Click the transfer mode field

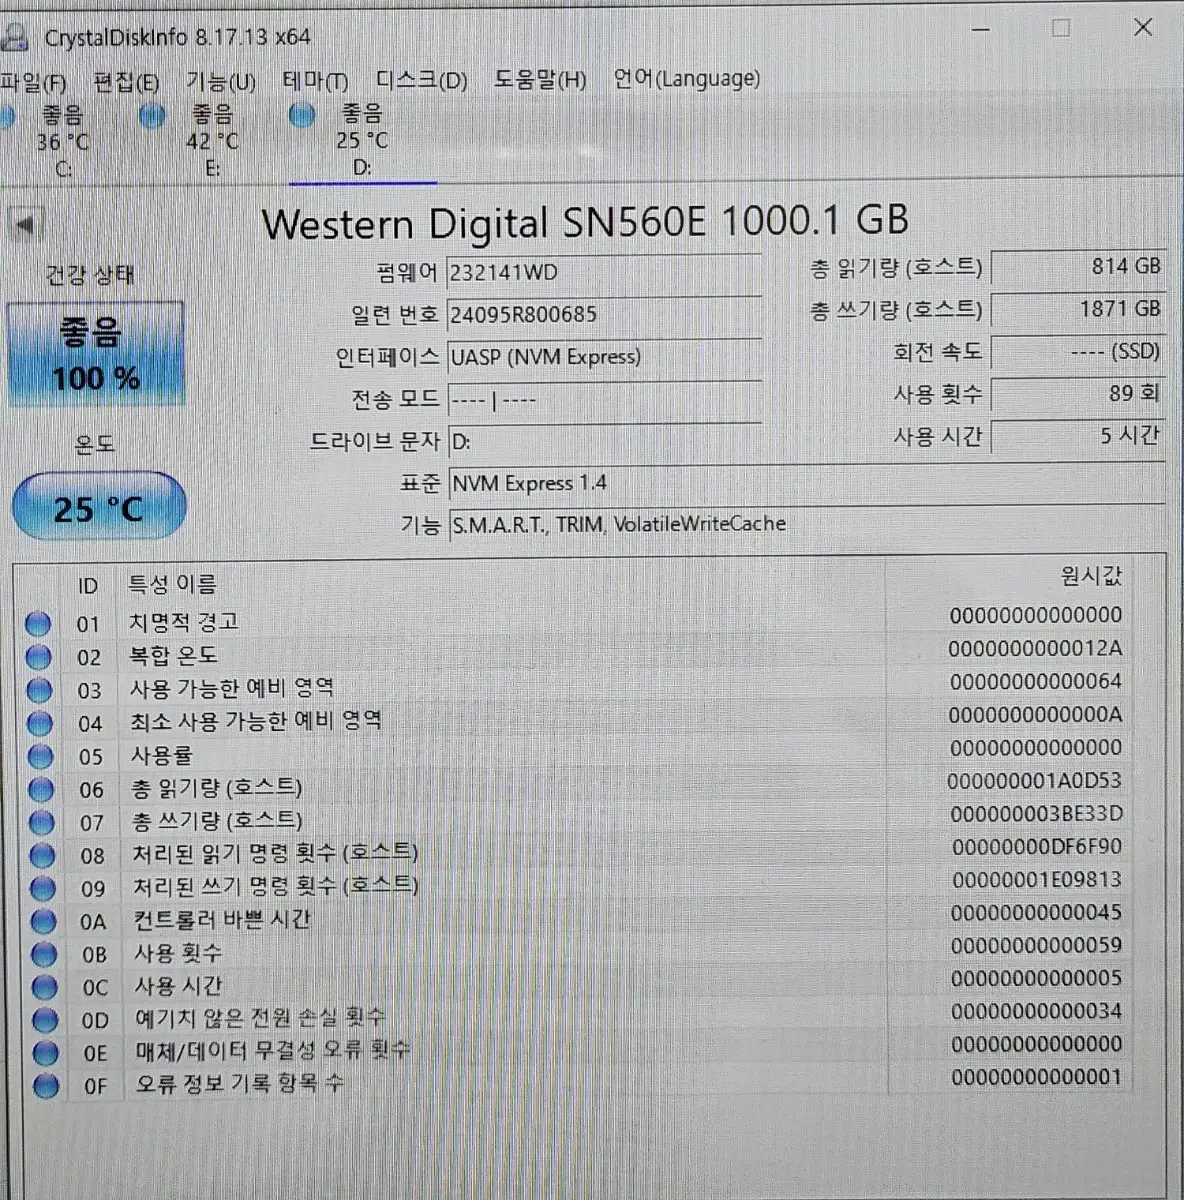click(x=604, y=400)
